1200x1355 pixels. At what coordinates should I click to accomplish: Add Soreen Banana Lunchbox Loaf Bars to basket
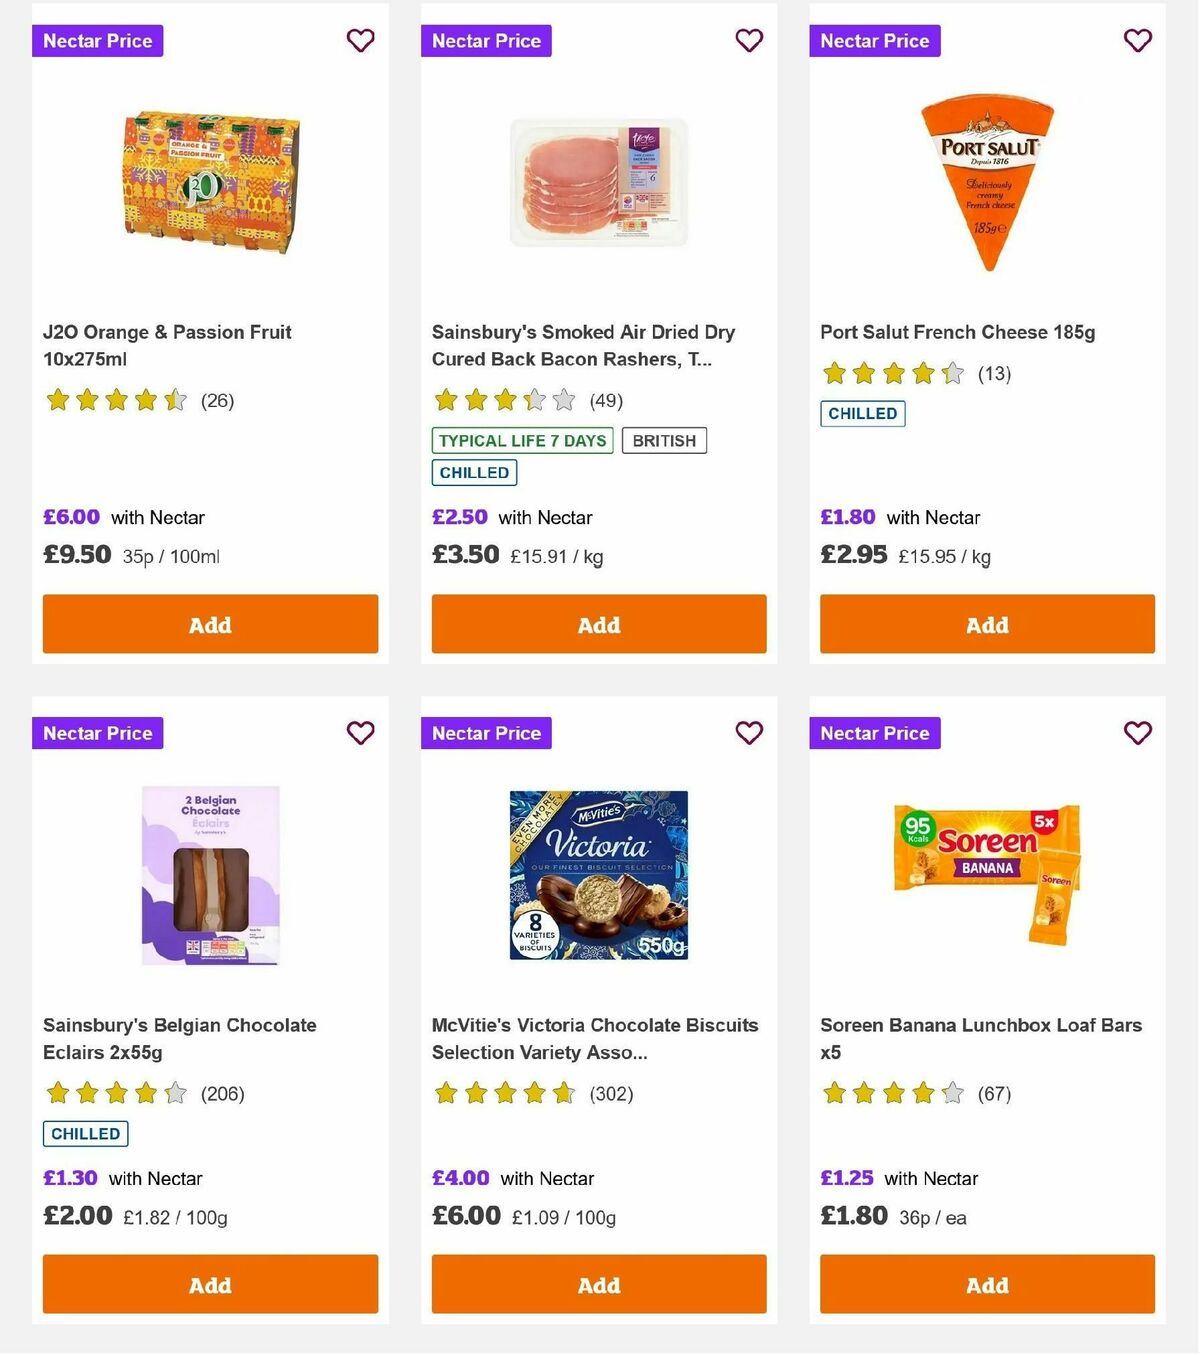tap(987, 1284)
